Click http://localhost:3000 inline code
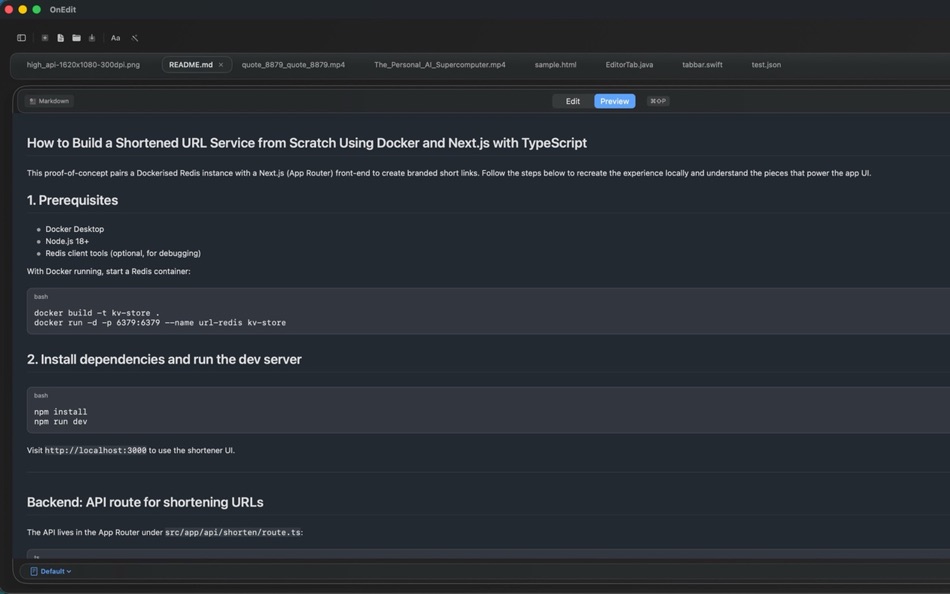The width and height of the screenshot is (950, 594). (96, 450)
